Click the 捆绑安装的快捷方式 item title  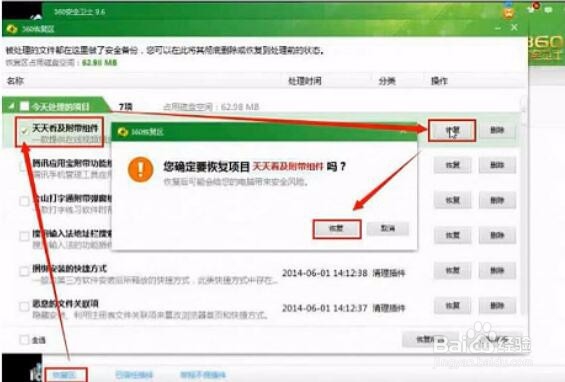[x=70, y=268]
